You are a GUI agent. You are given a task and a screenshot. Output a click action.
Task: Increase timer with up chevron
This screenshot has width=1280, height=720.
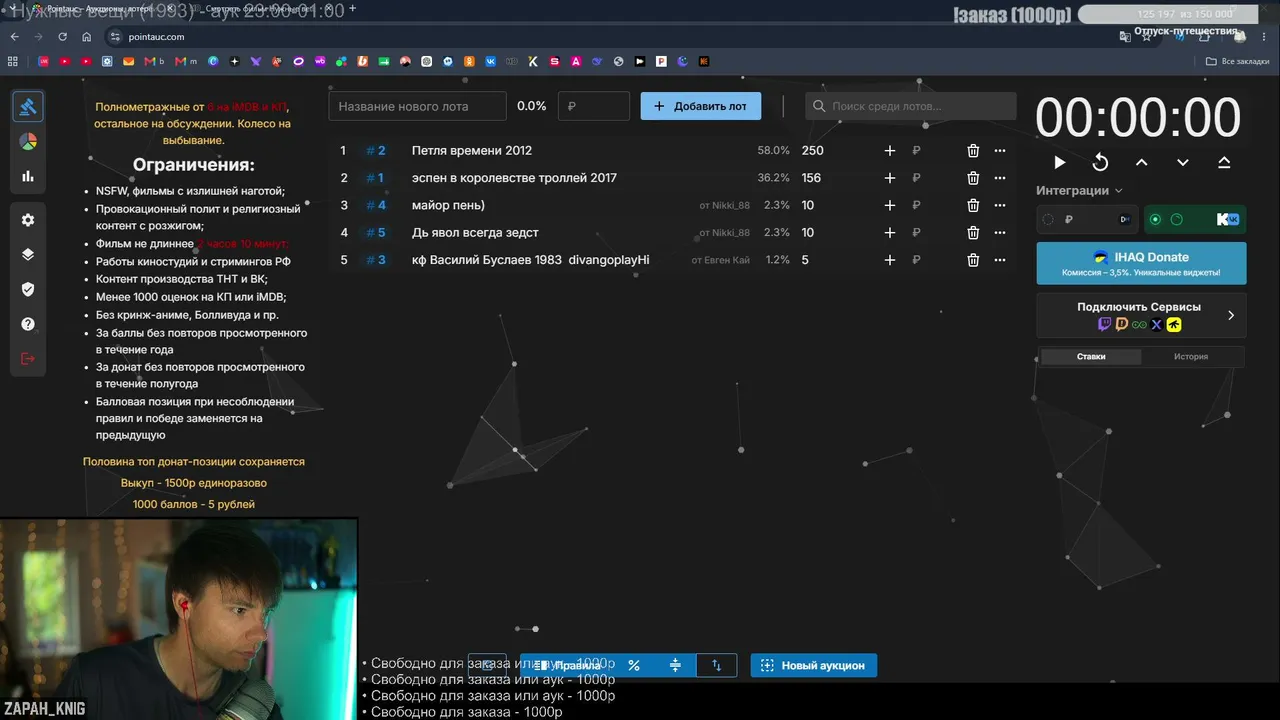tap(1141, 162)
